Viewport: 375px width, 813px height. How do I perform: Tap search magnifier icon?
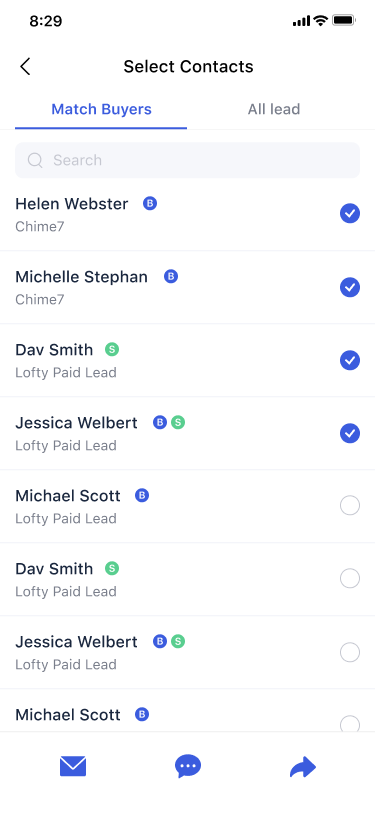point(35,160)
